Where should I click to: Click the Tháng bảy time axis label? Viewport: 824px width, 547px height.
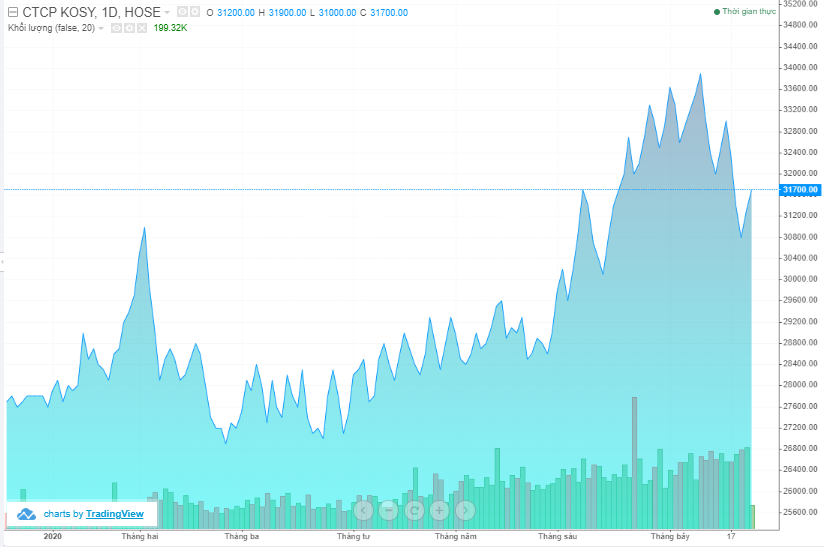click(670, 536)
